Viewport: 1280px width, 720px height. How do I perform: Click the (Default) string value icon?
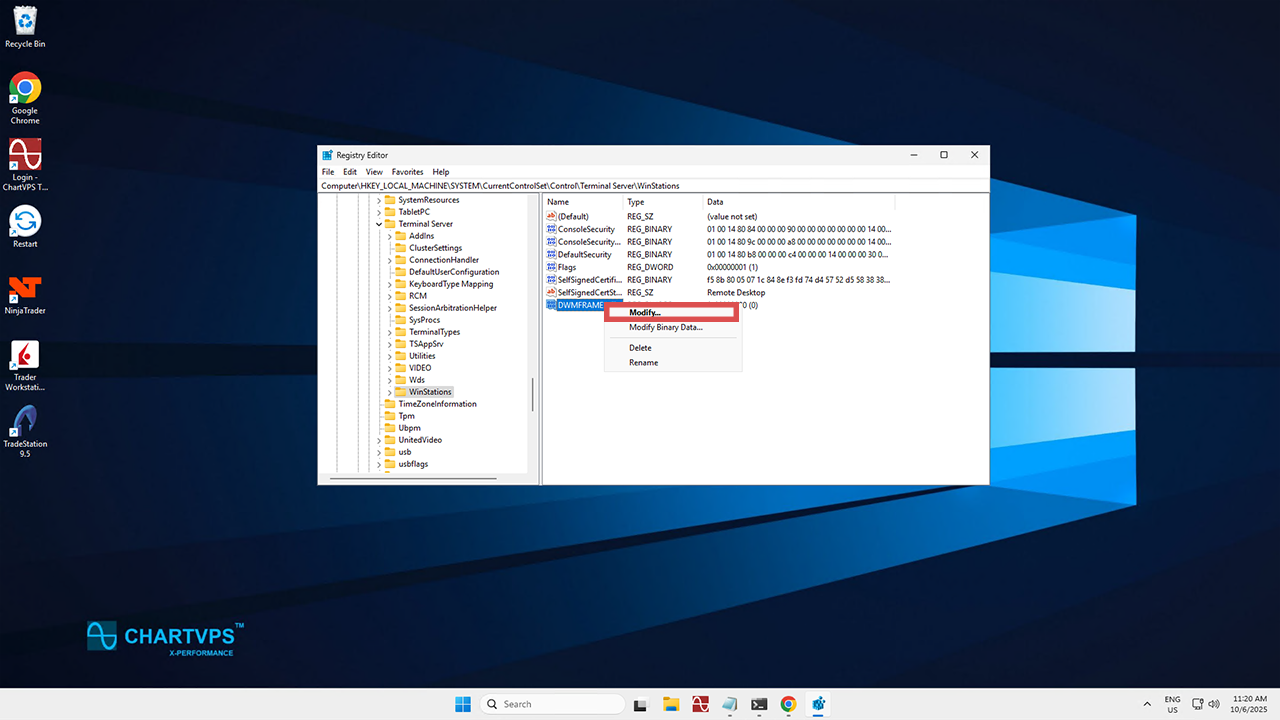551,217
